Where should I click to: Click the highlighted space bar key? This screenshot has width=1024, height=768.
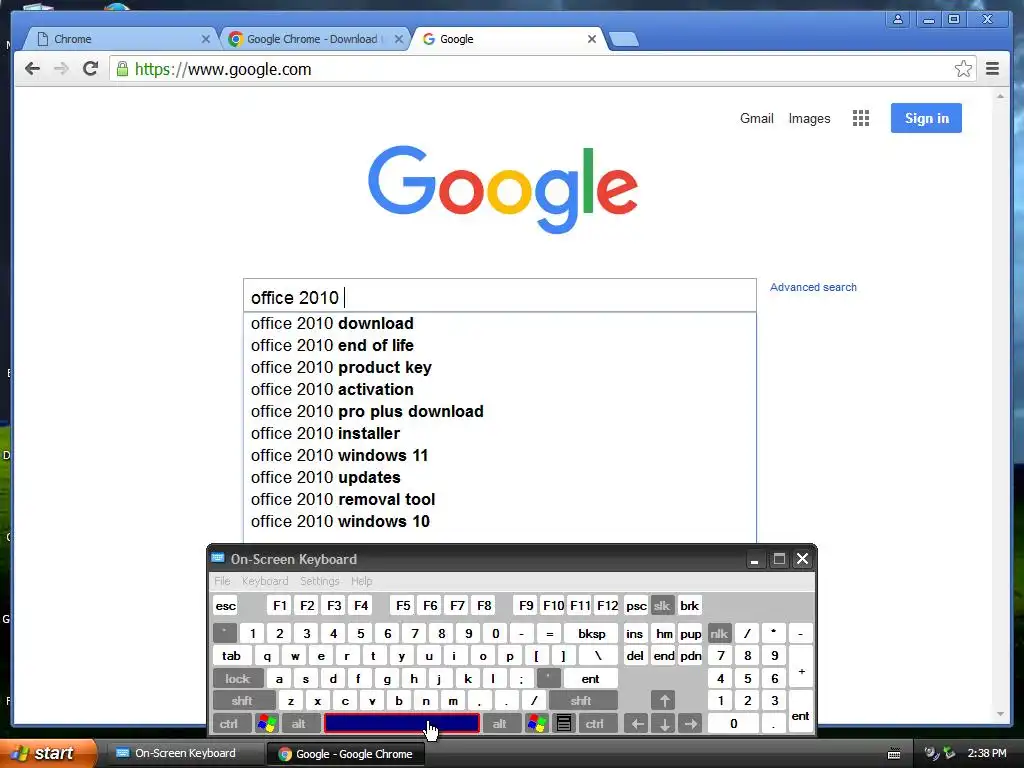(x=402, y=724)
